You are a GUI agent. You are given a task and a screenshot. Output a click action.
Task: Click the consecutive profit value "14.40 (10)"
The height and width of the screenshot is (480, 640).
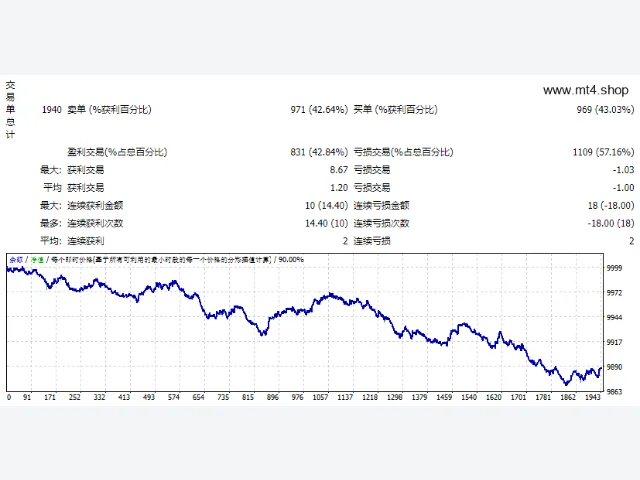coord(327,223)
